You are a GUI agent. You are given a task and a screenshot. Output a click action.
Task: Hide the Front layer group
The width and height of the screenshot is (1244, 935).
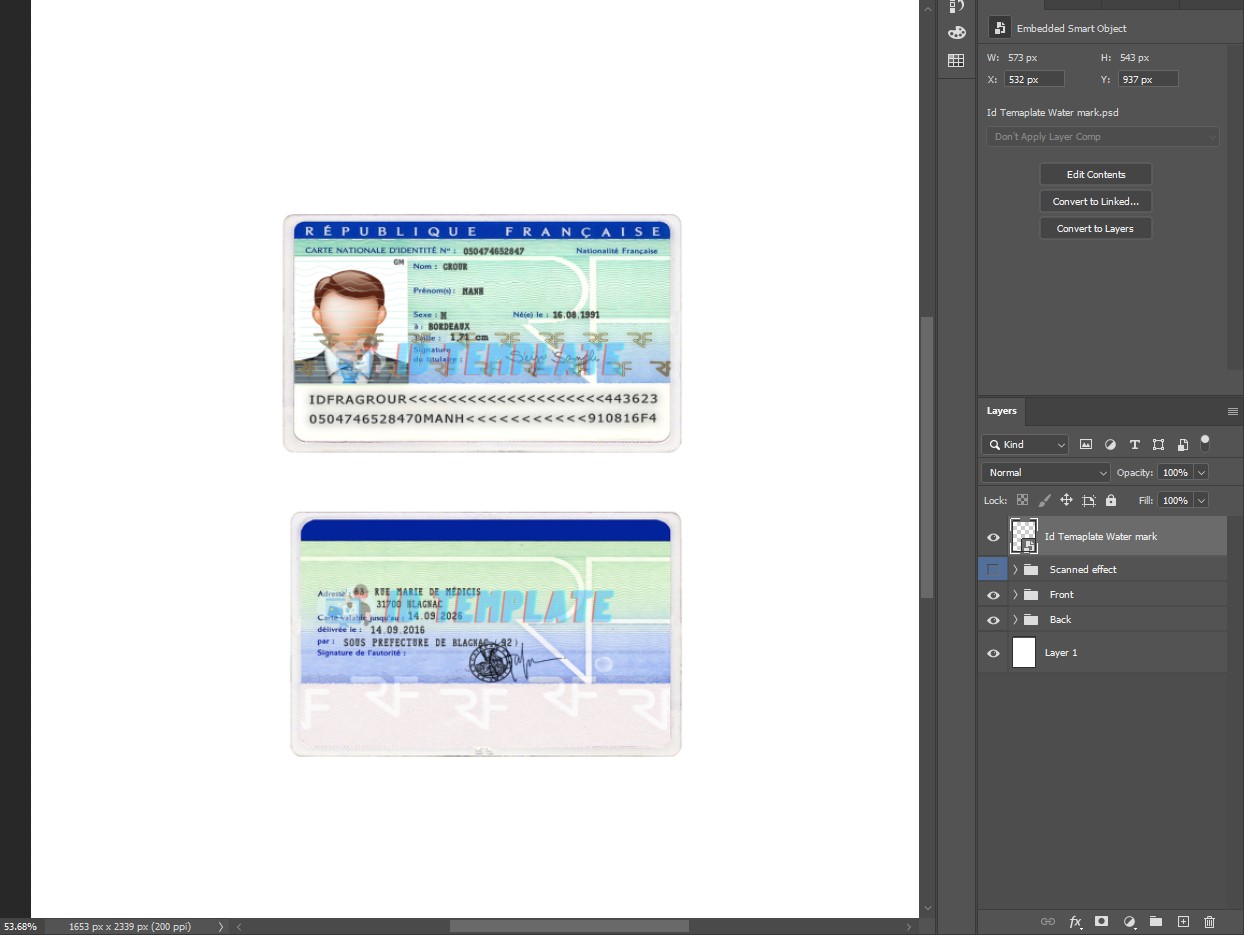(x=993, y=595)
